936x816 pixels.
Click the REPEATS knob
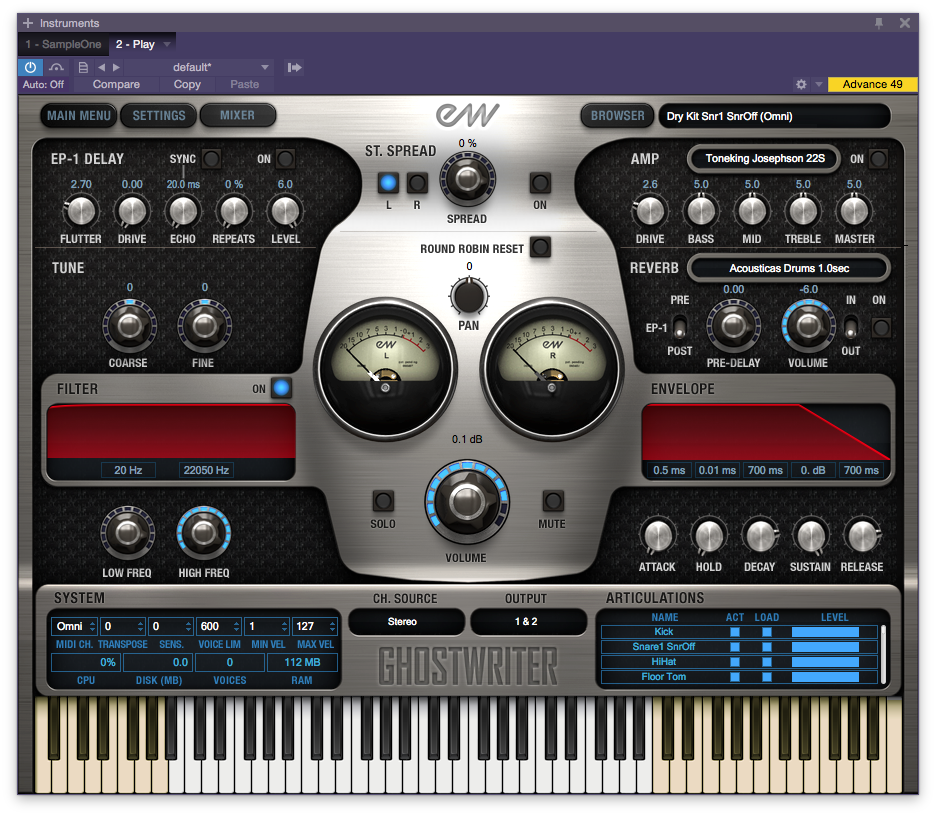coord(234,211)
